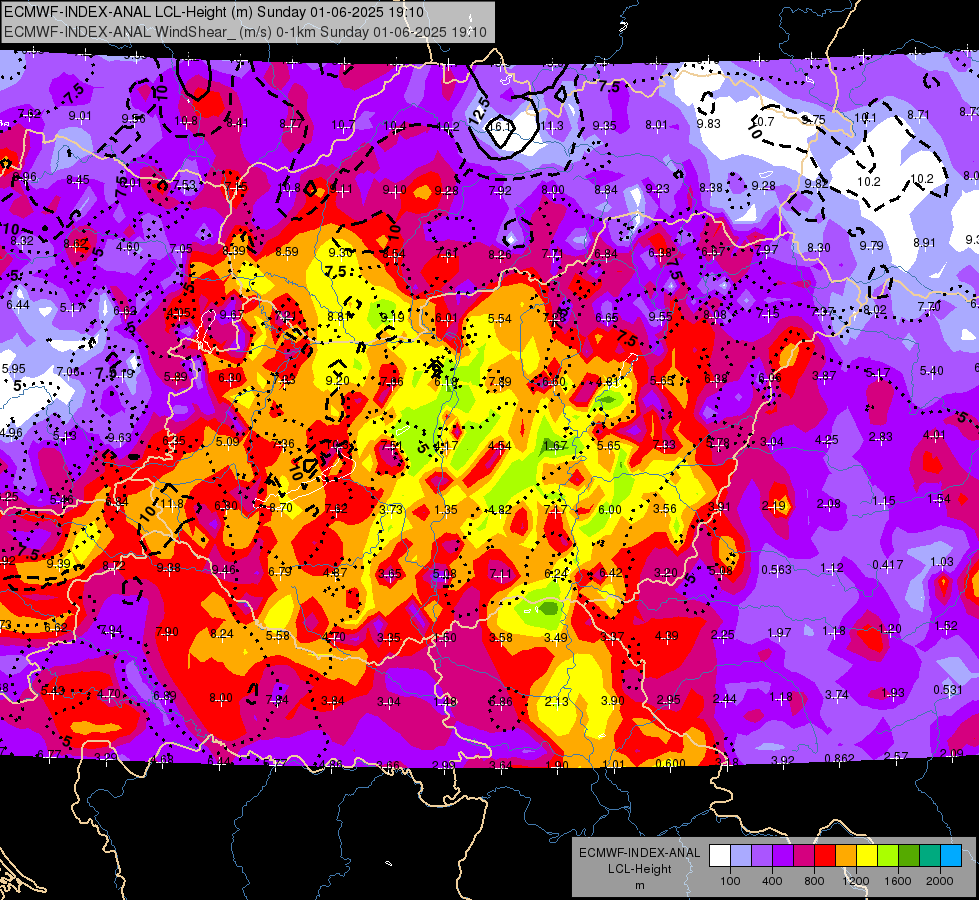This screenshot has height=900, width=979.
Task: Click the wind shear value 8.30
Action: (x=818, y=248)
